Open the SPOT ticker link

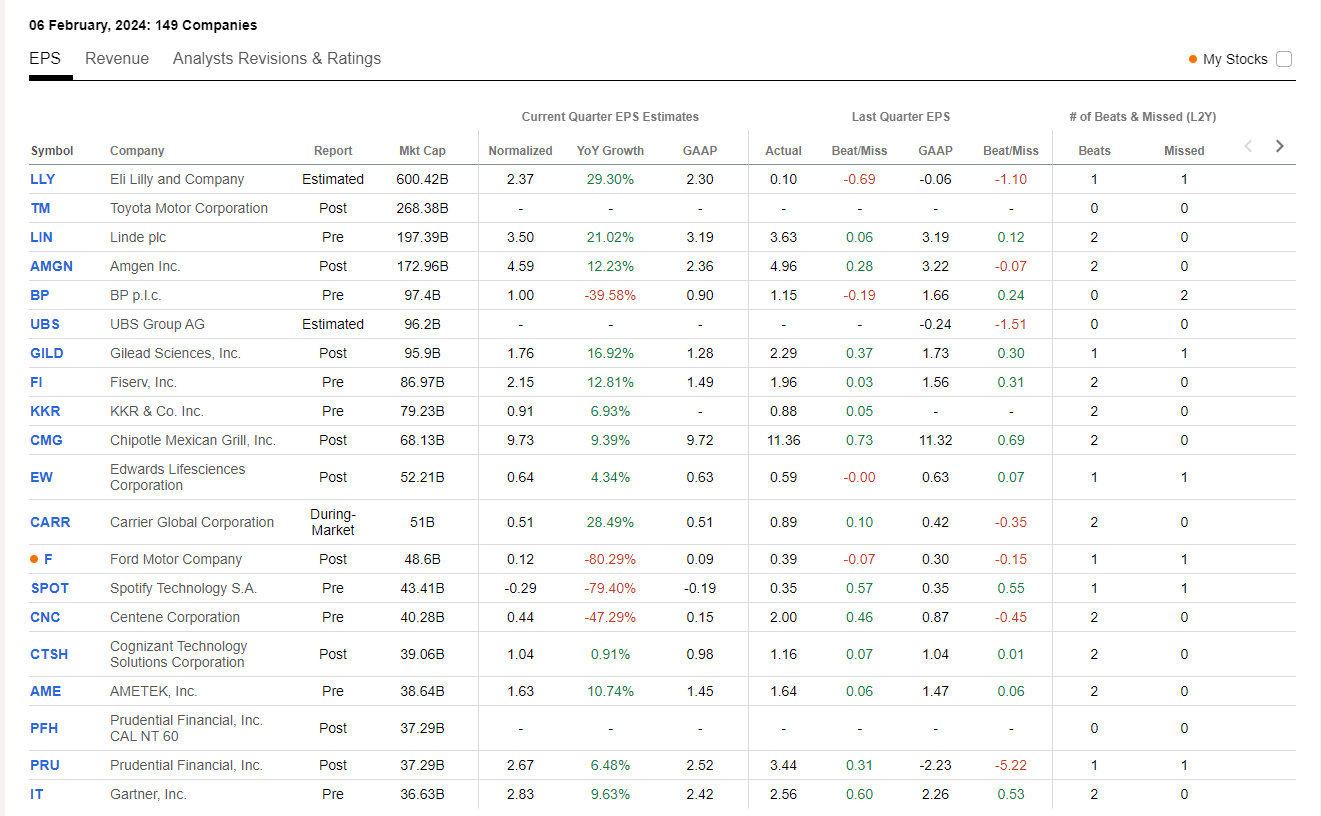(x=50, y=588)
